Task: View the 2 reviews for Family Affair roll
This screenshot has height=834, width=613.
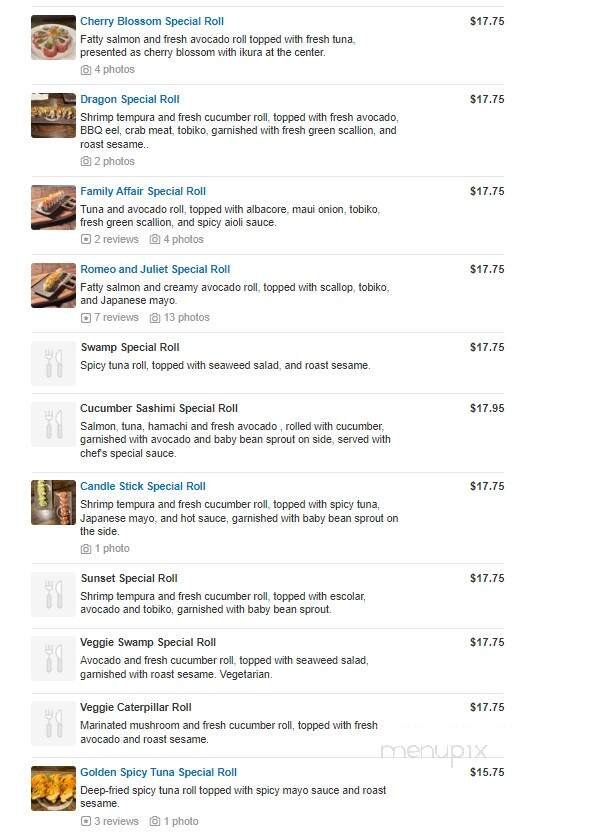Action: [110, 240]
